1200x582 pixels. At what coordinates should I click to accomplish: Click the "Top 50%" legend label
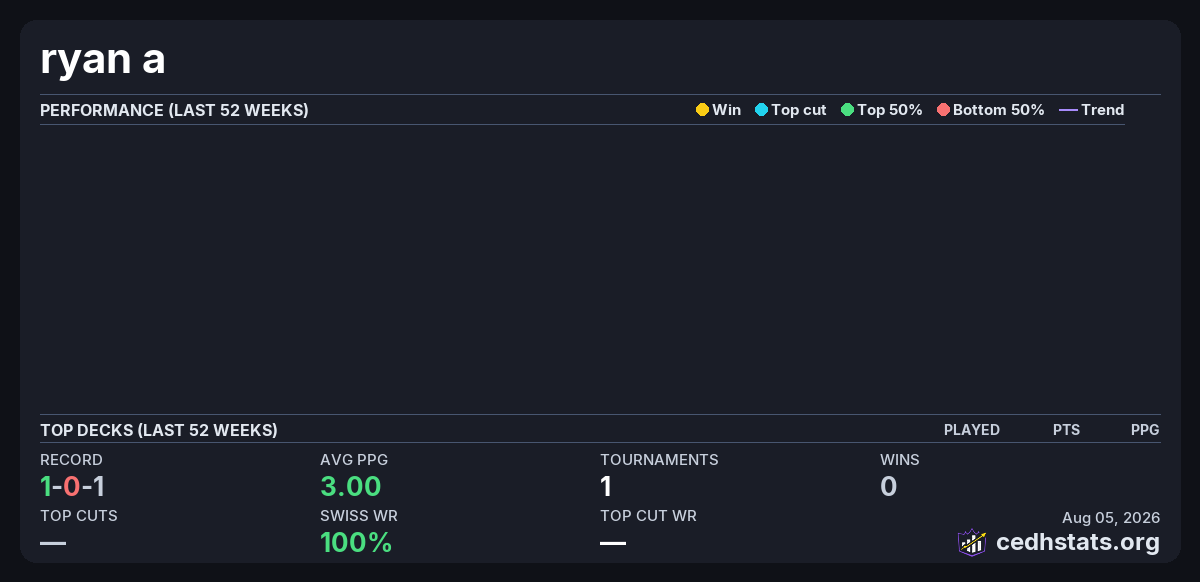(x=890, y=110)
